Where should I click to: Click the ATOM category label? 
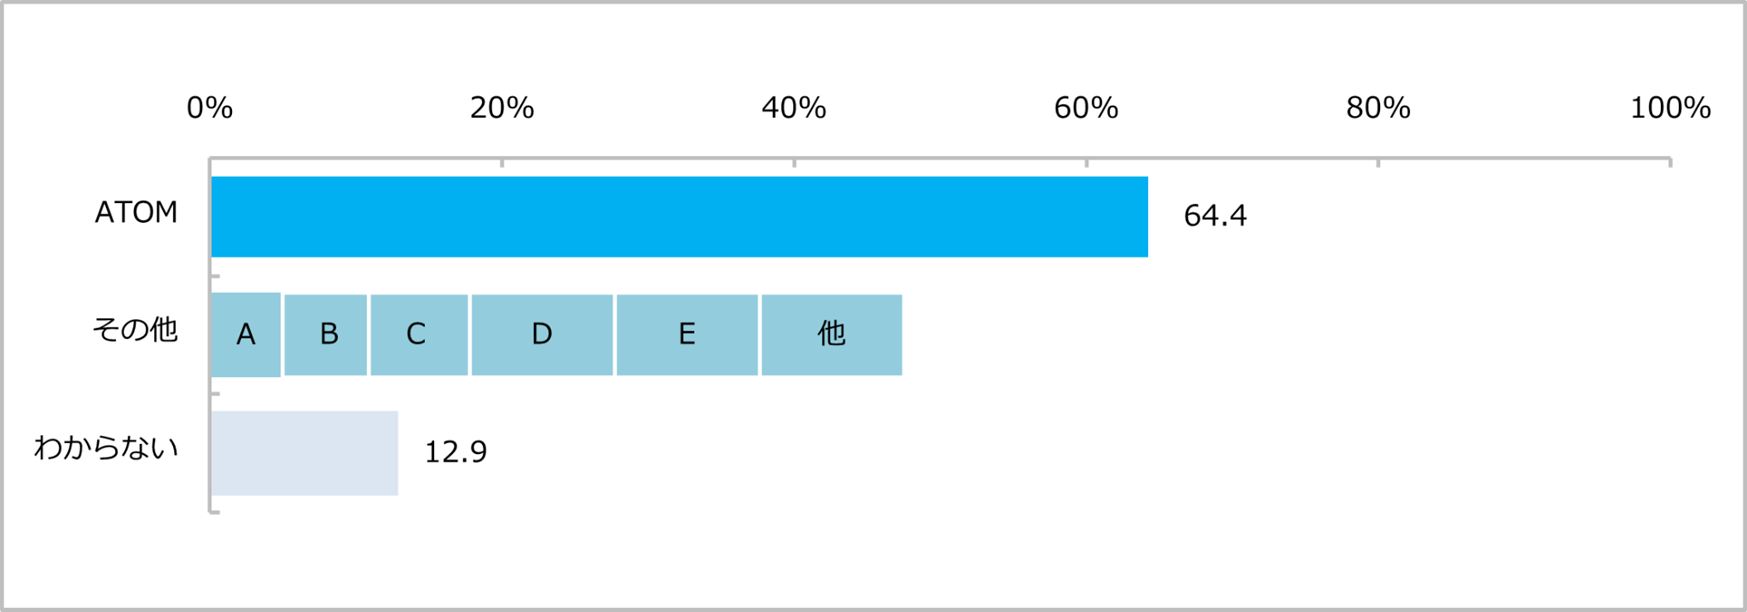click(136, 213)
